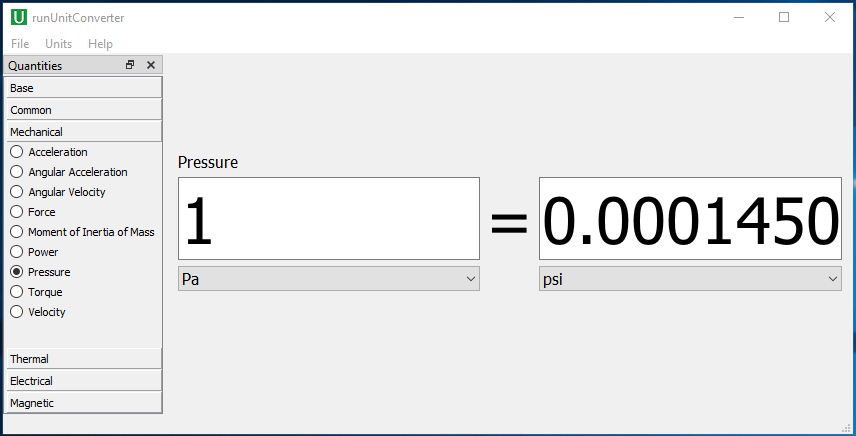Click the input value field showing 1

329,218
